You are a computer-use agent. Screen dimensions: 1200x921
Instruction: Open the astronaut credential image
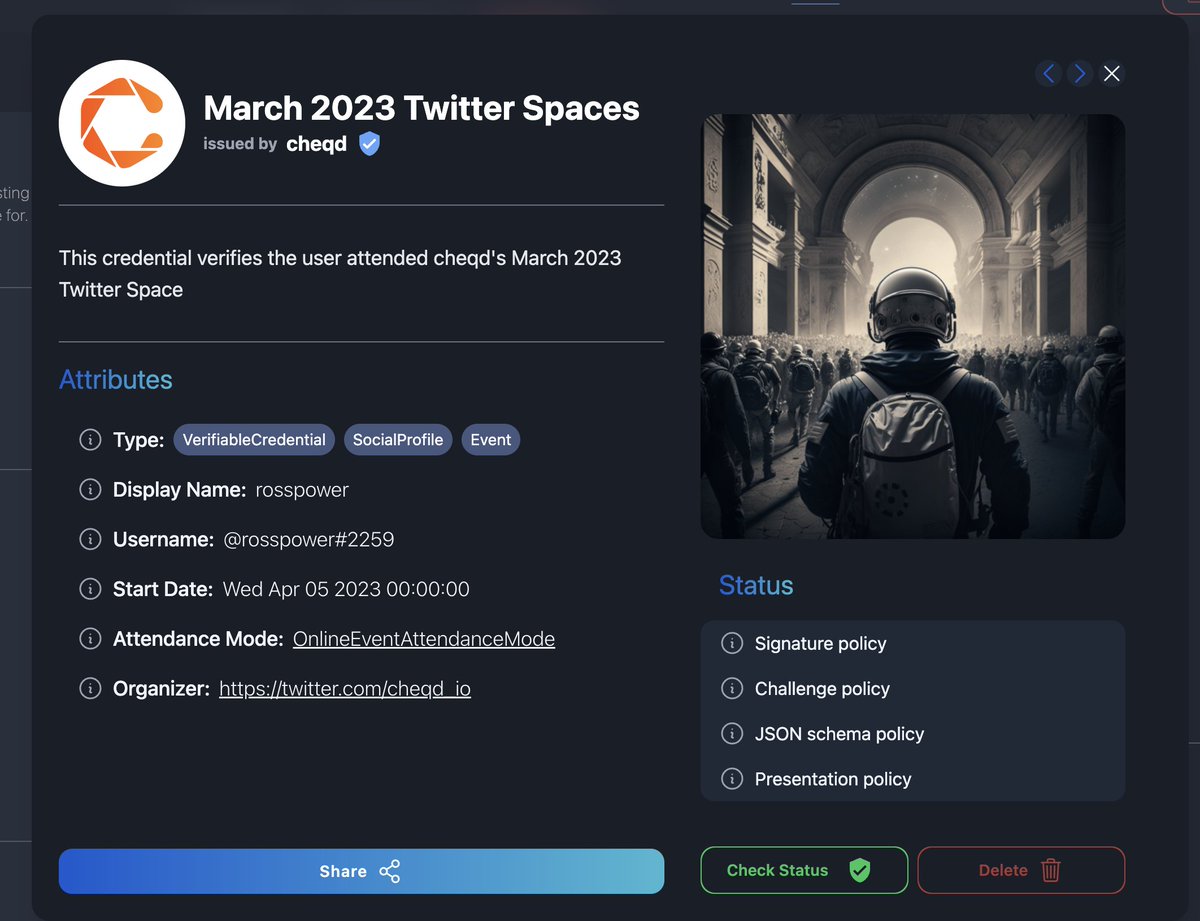pos(913,326)
